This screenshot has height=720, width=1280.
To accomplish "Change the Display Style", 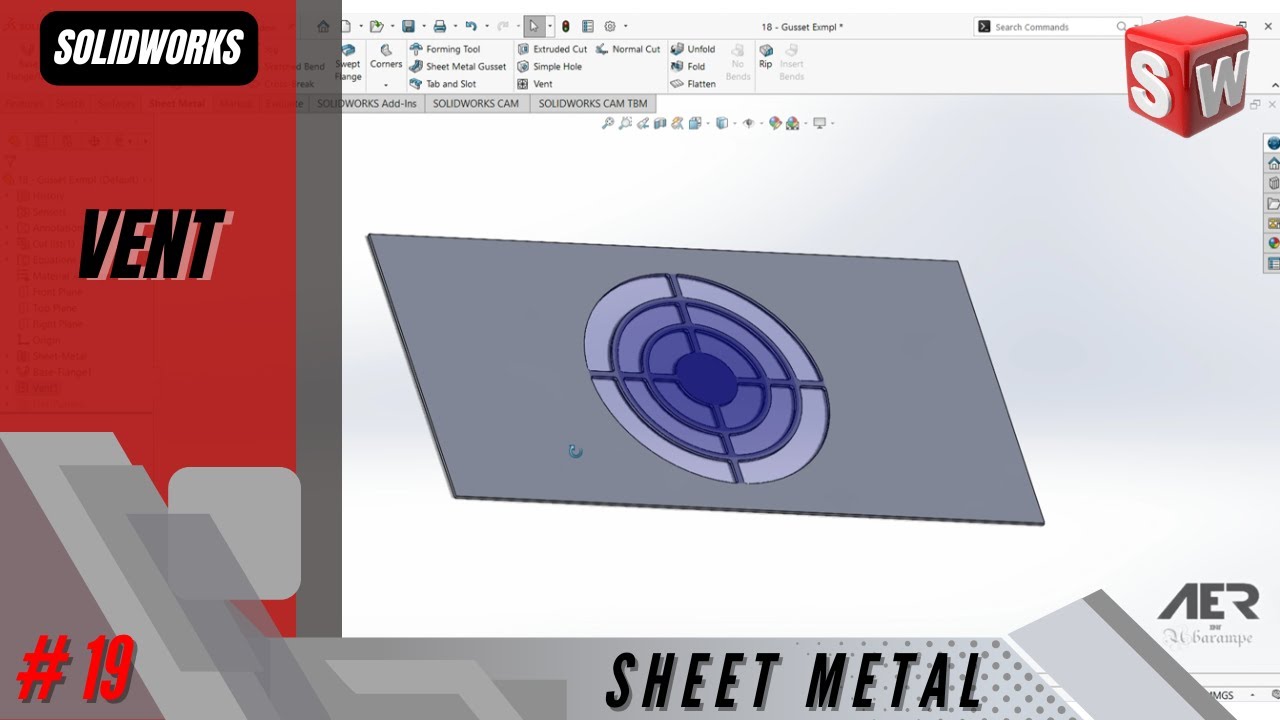I will (x=722, y=123).
